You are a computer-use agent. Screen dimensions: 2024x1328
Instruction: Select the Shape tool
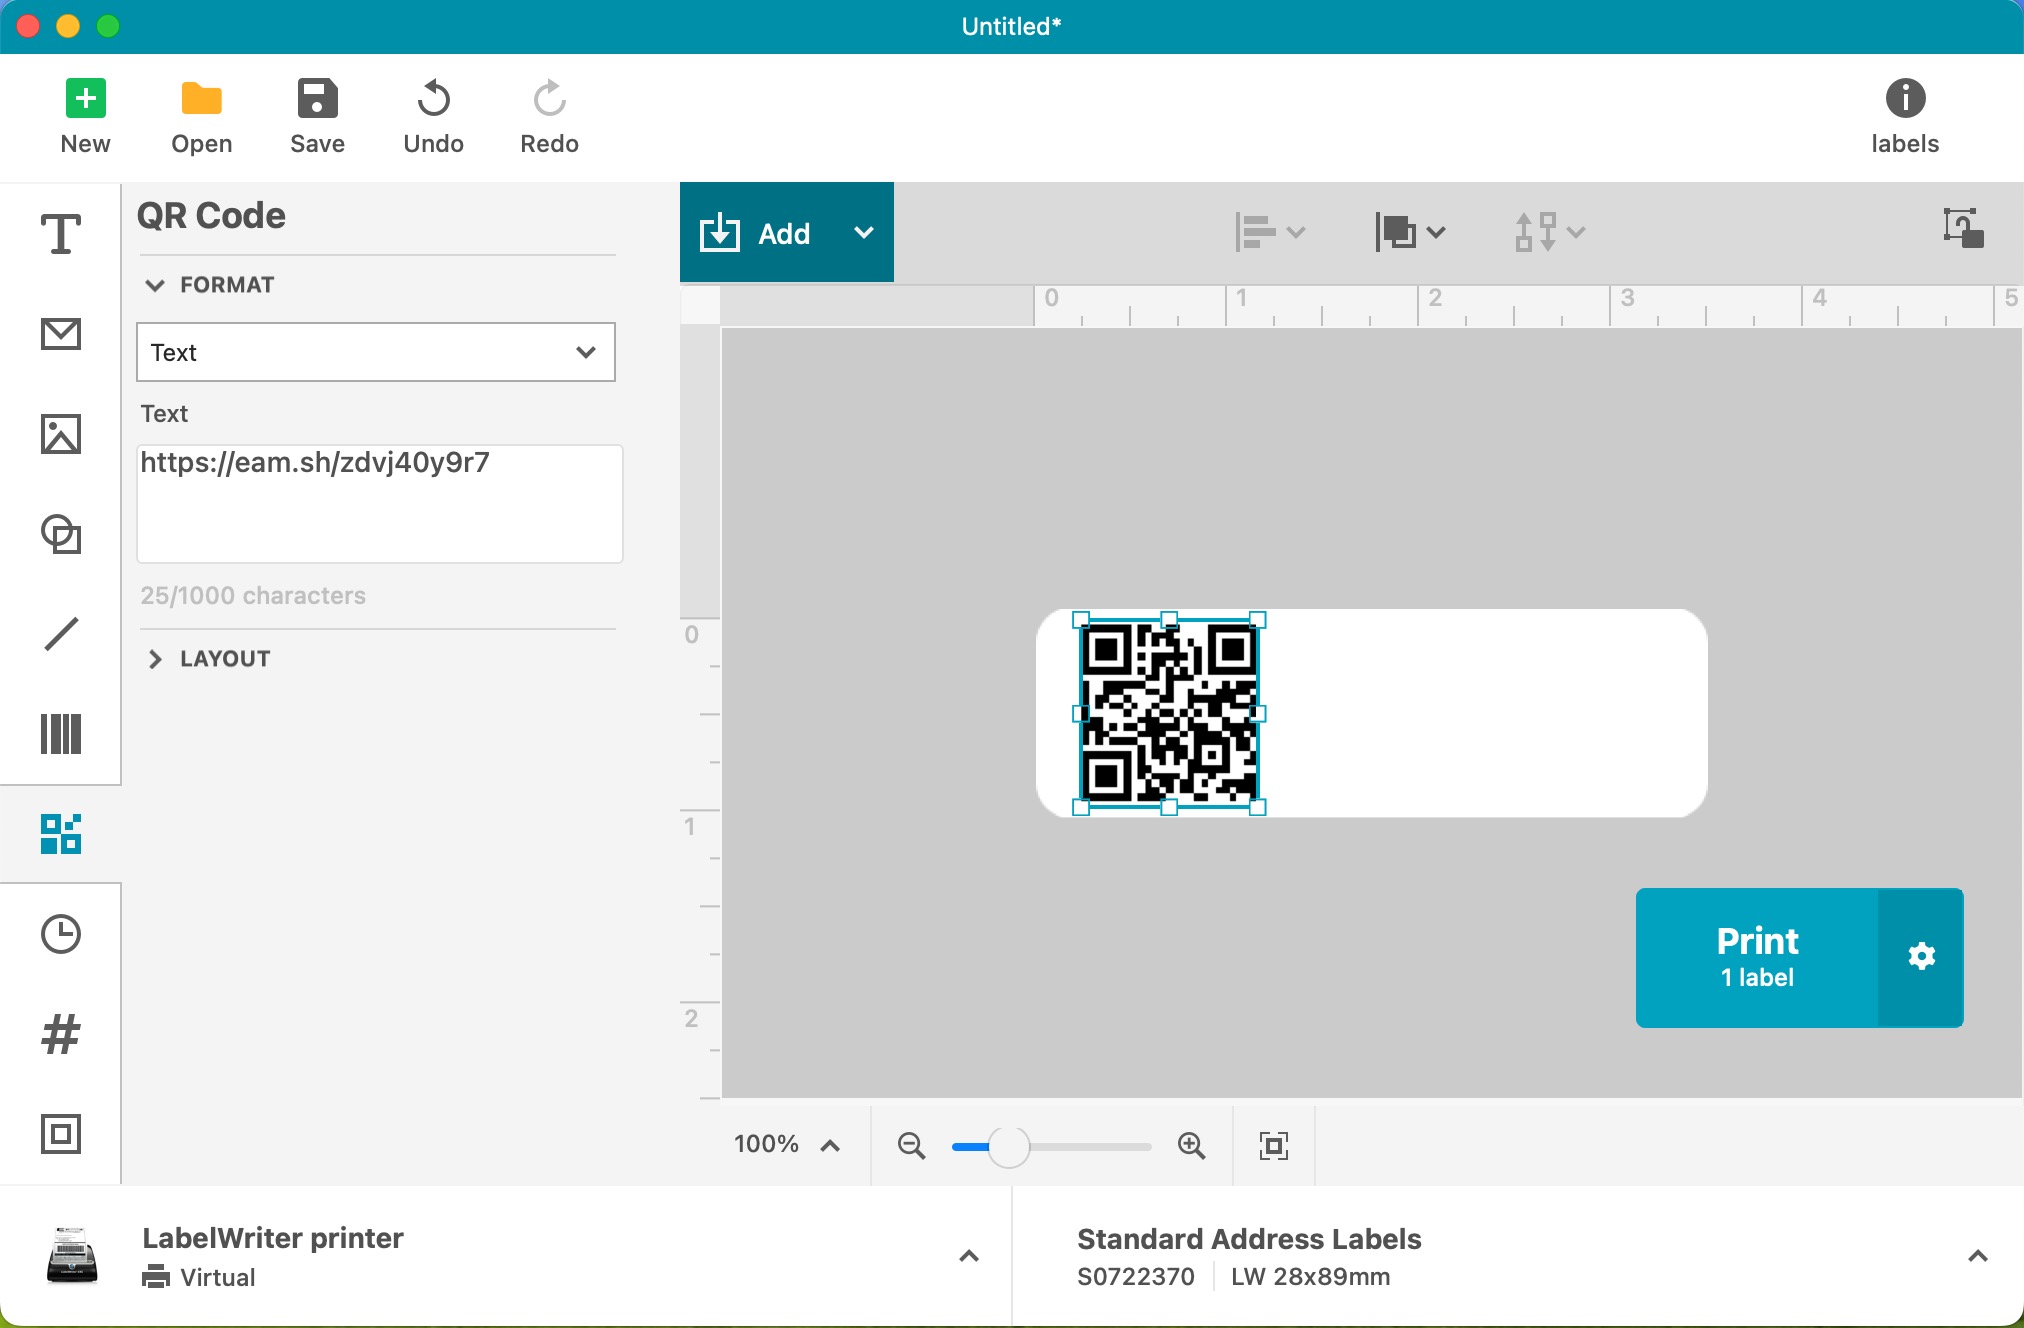tap(60, 534)
